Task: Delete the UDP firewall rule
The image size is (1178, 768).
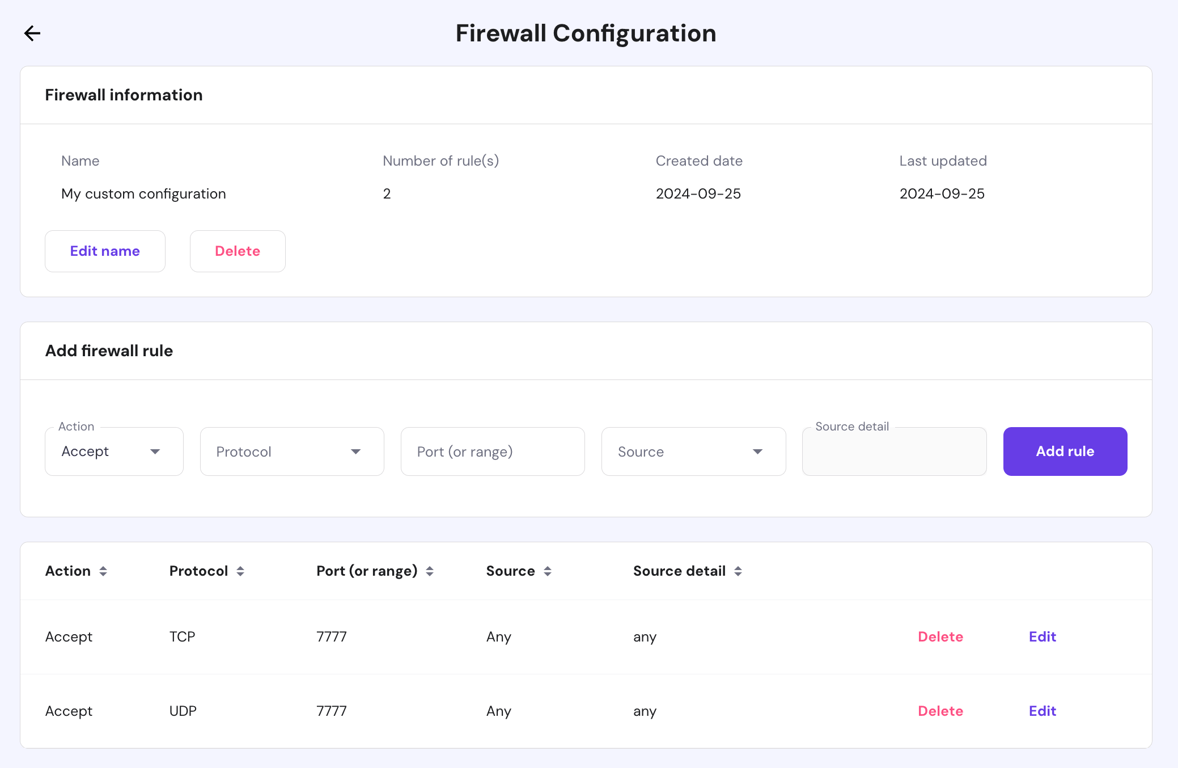Action: coord(939,710)
